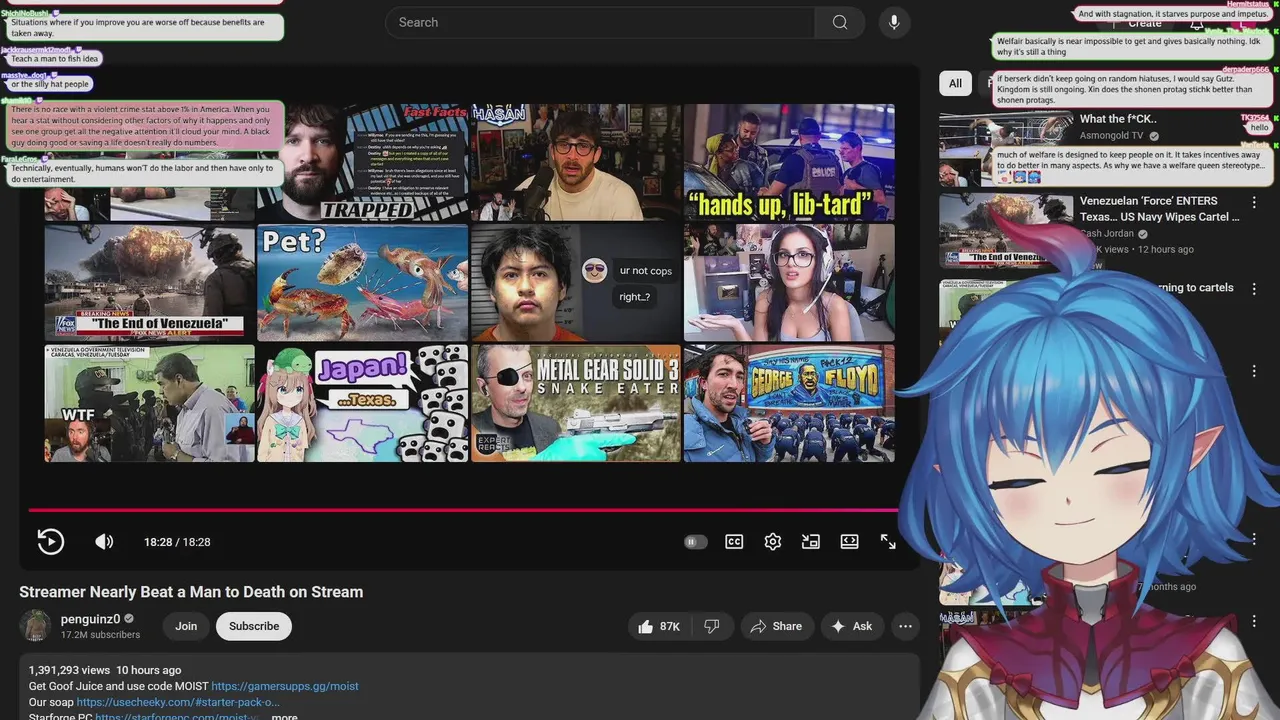Select the All filter chip
Viewport: 1280px width, 720px height.
click(x=955, y=84)
